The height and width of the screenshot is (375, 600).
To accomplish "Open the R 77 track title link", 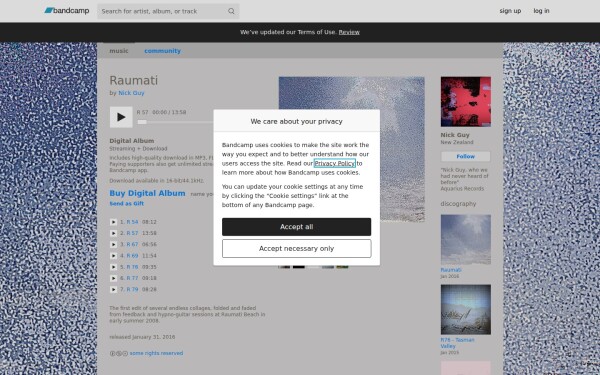I will click(x=132, y=278).
